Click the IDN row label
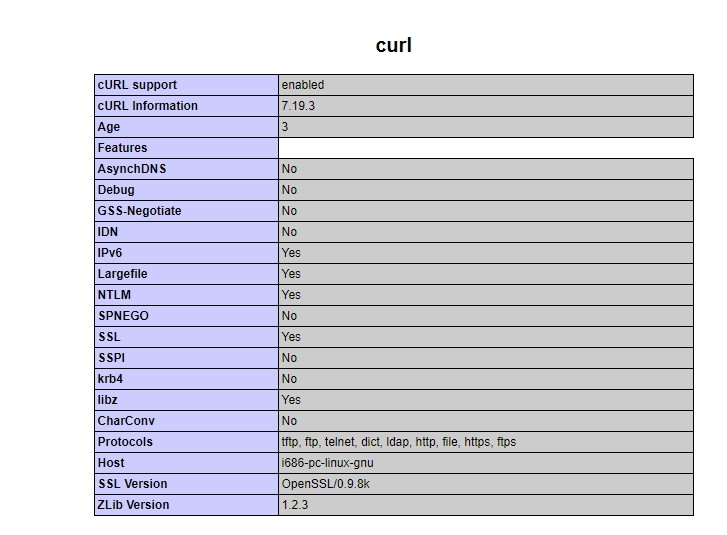The height and width of the screenshot is (535, 727). click(108, 232)
